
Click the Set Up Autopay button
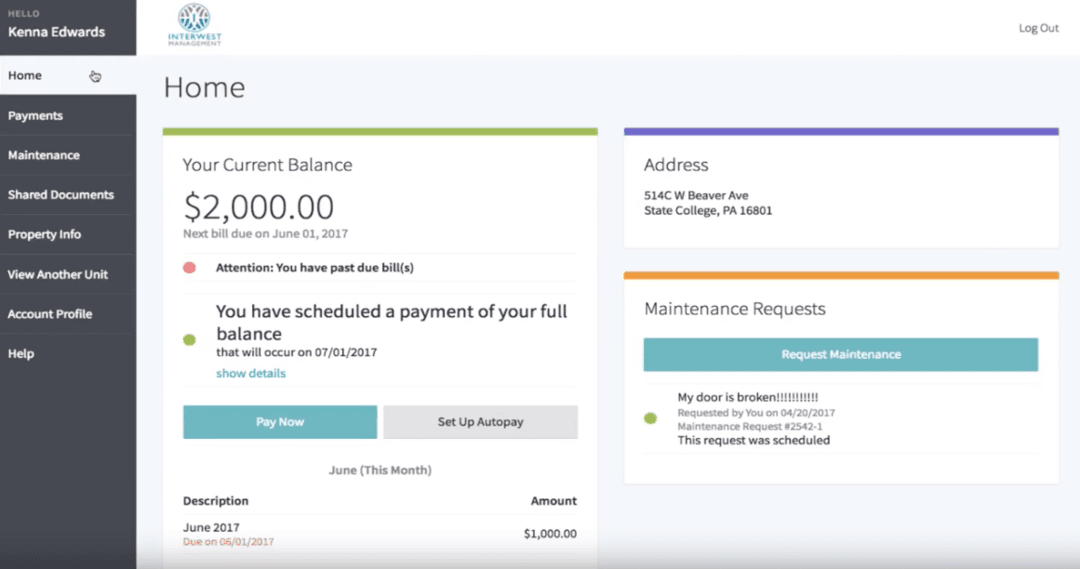pyautogui.click(x=480, y=422)
